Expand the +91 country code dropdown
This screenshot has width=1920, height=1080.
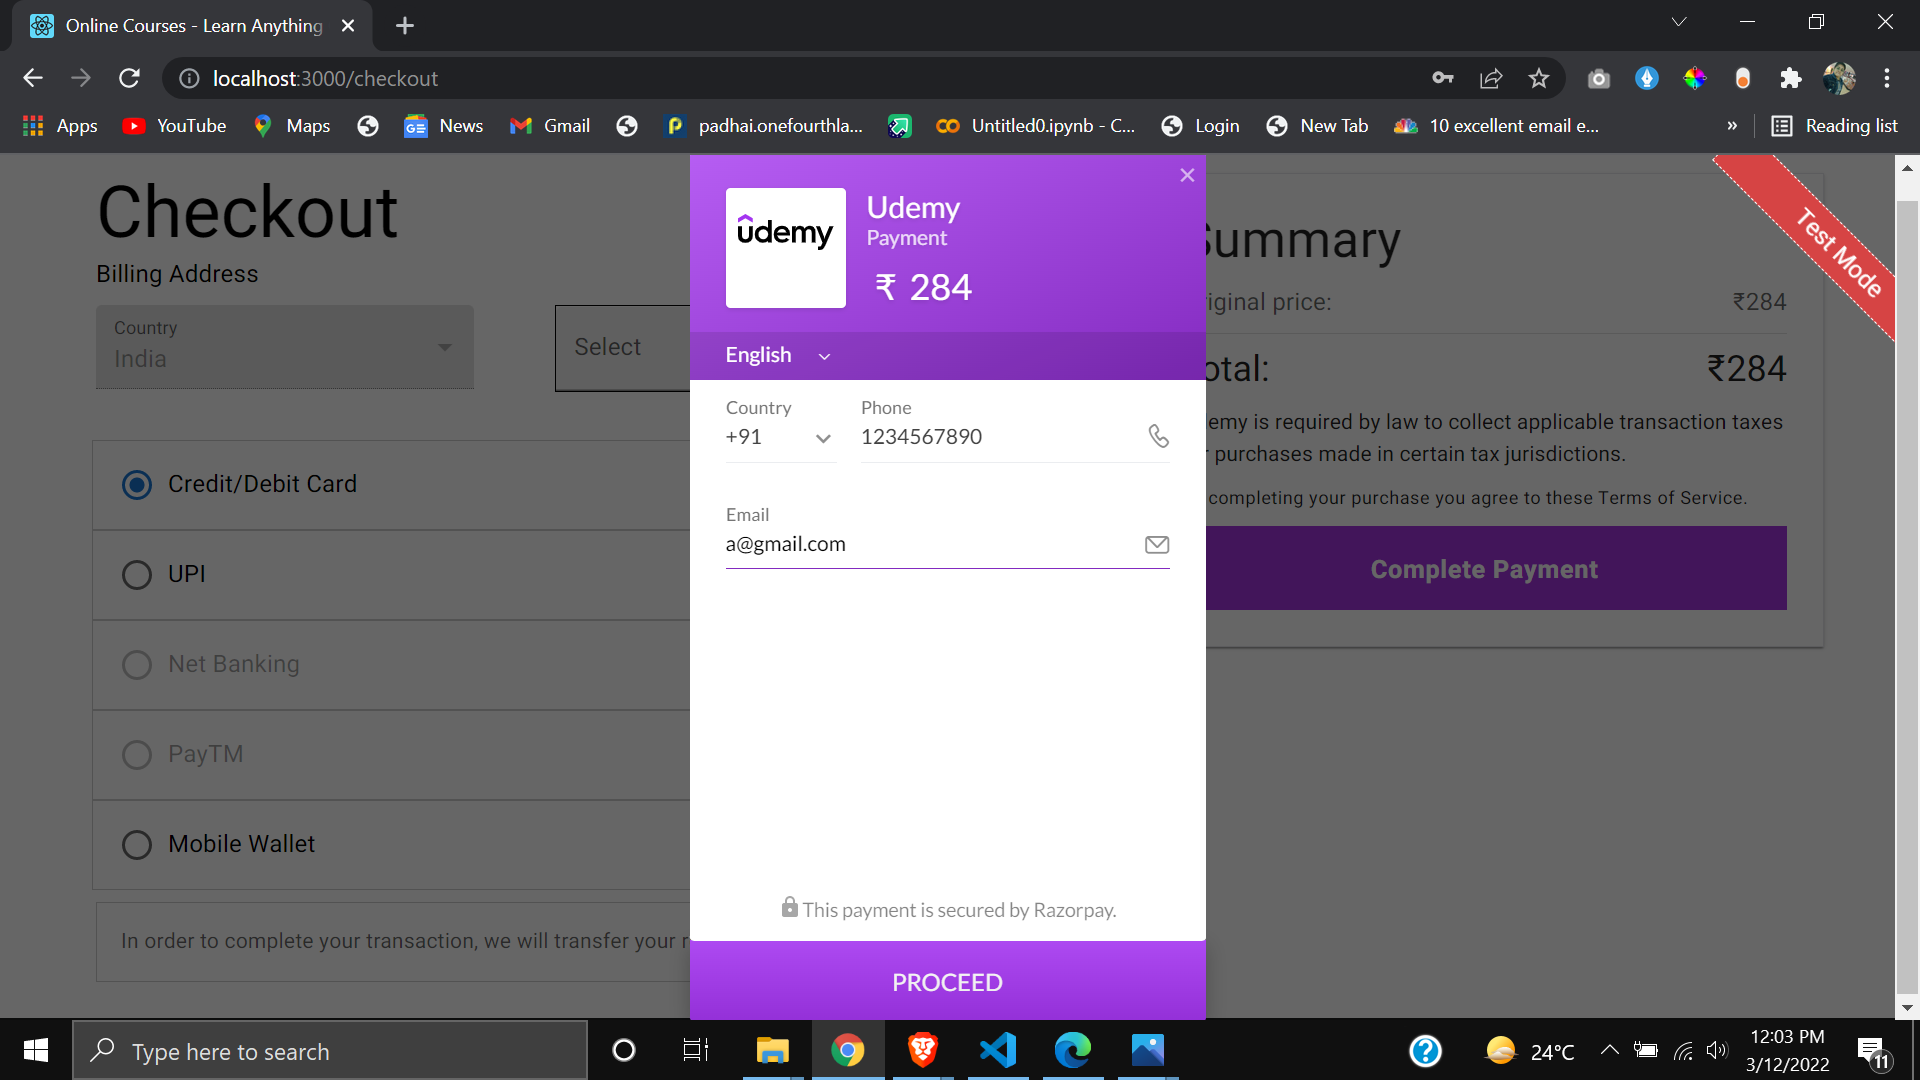(780, 437)
